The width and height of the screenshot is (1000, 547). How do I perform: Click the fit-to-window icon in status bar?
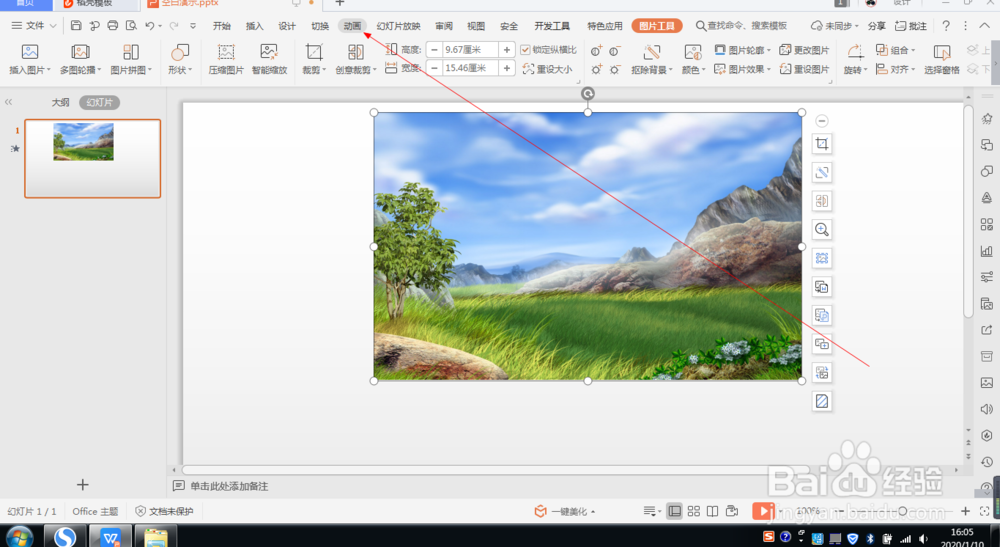(985, 511)
